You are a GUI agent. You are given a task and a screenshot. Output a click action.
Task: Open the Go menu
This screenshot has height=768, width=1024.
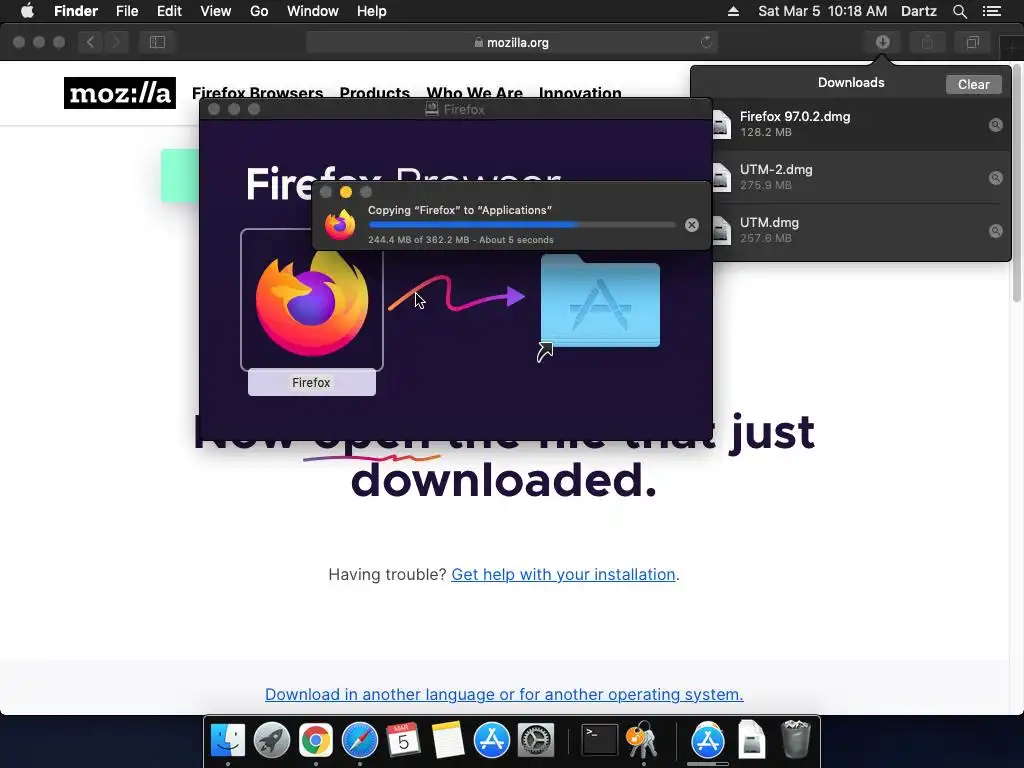(x=259, y=11)
